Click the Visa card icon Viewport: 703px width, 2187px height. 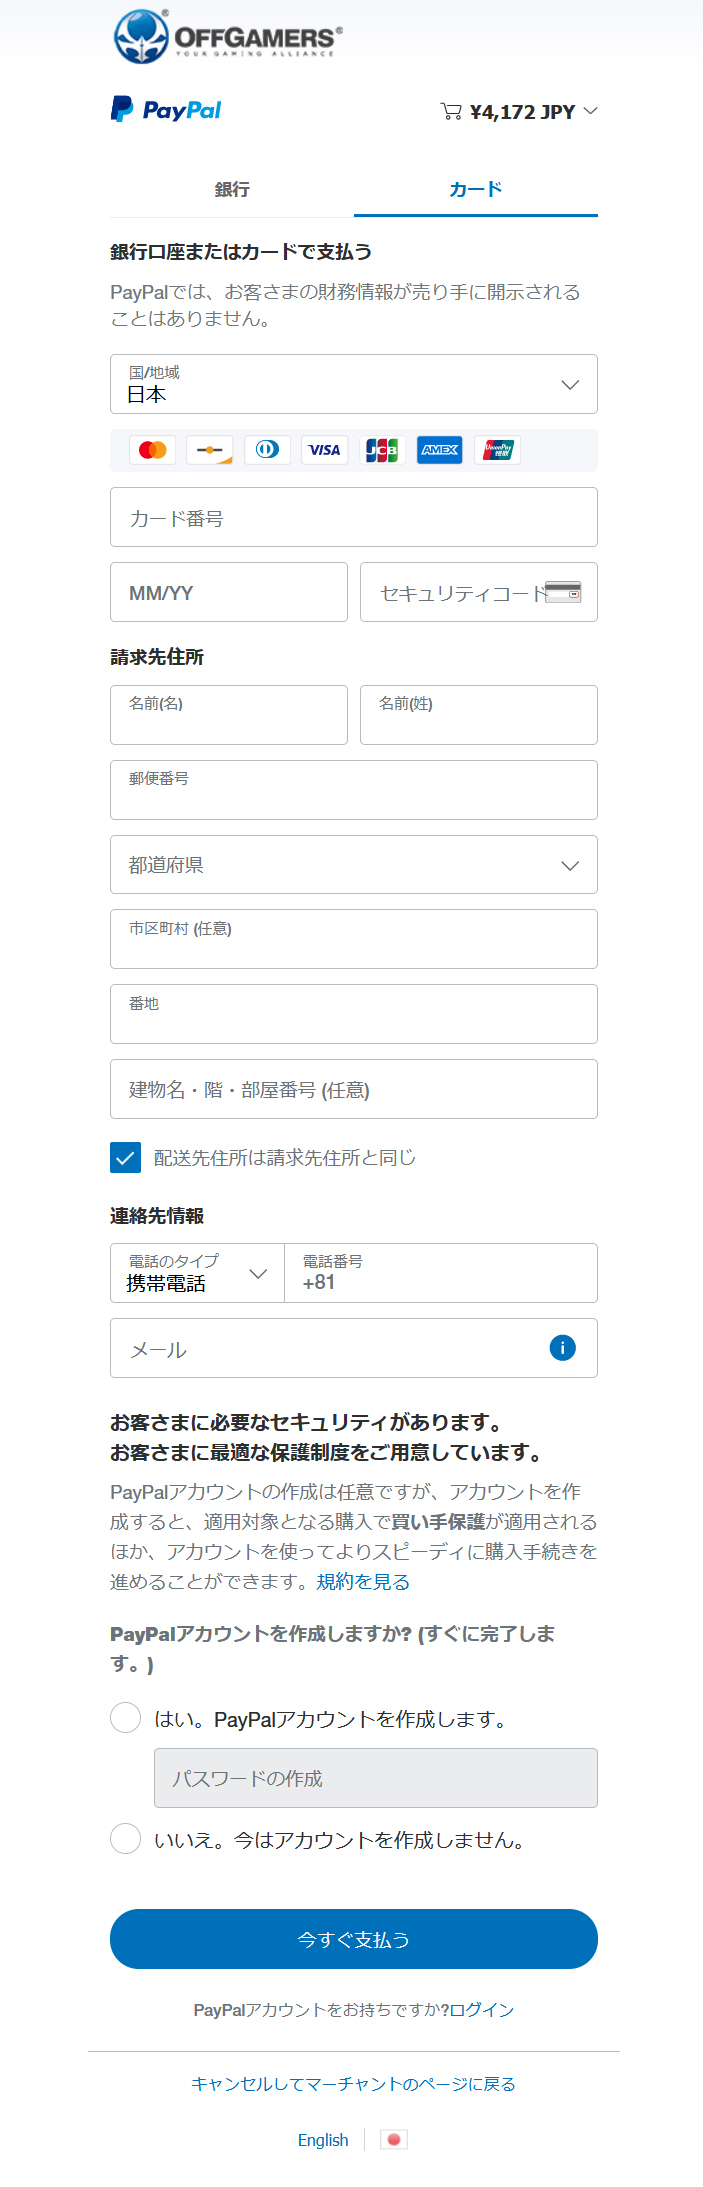[324, 450]
